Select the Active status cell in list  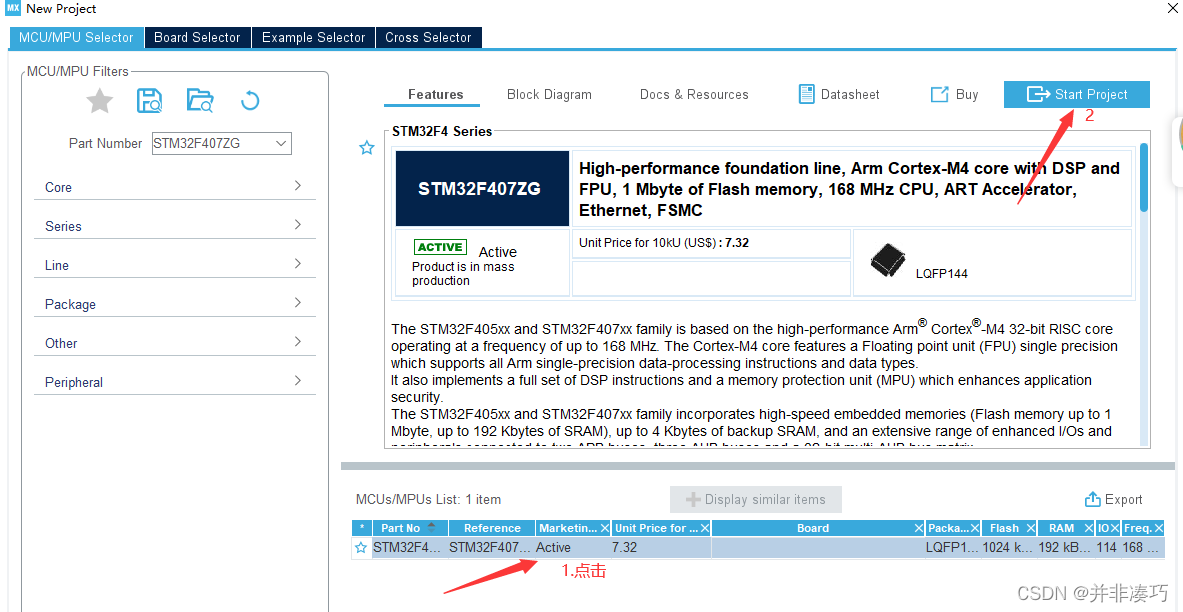pos(573,548)
